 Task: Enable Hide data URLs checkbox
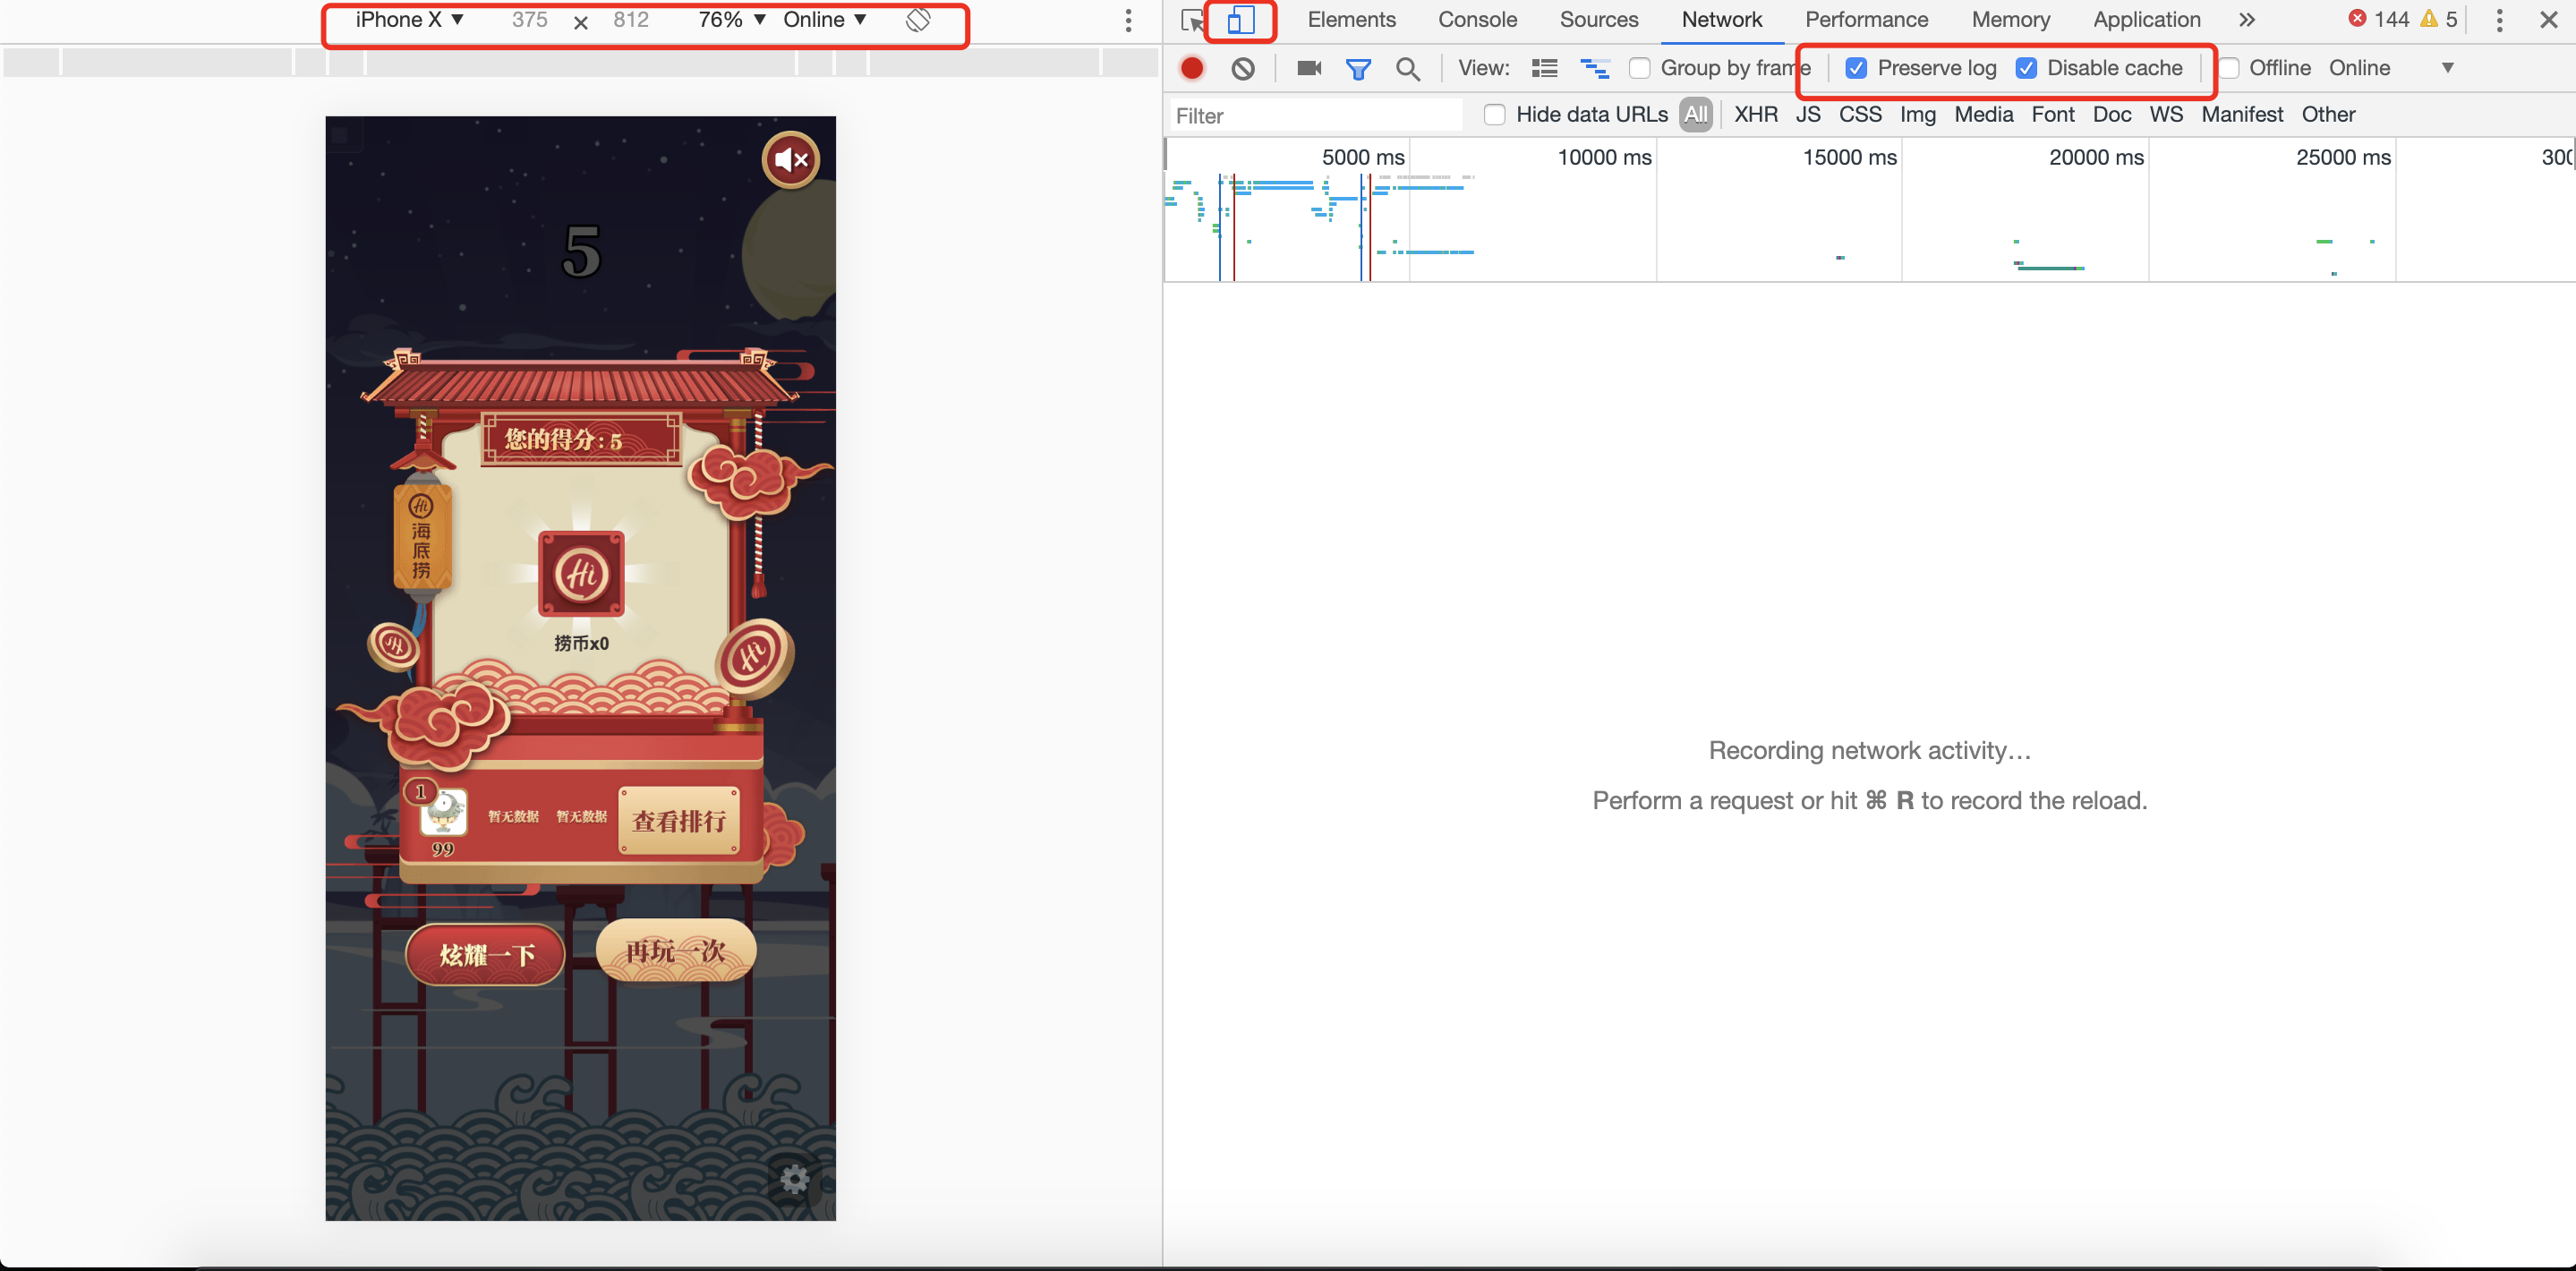1495,115
